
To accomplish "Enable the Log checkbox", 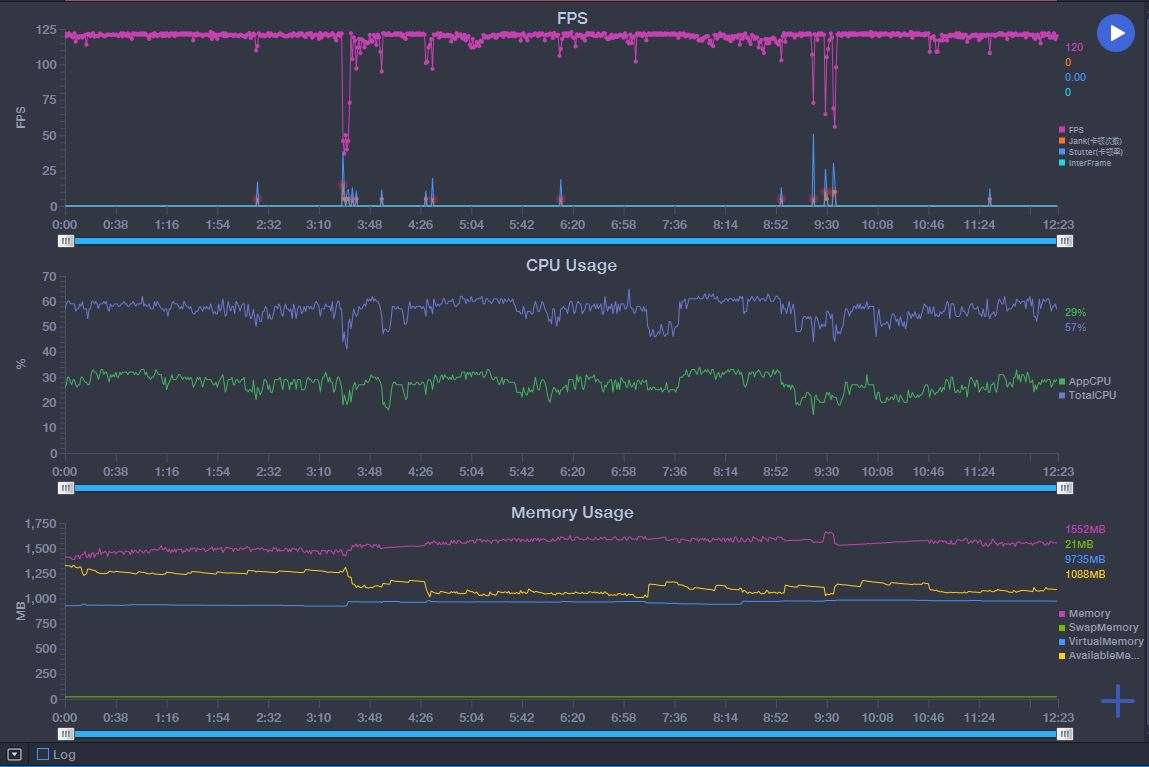I will [x=43, y=754].
